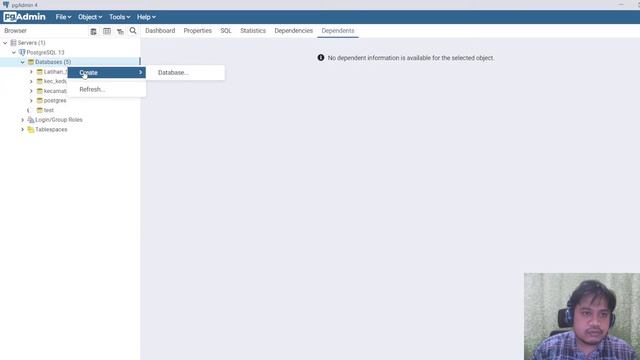
Task: Open the Help menu
Action: (x=146, y=17)
